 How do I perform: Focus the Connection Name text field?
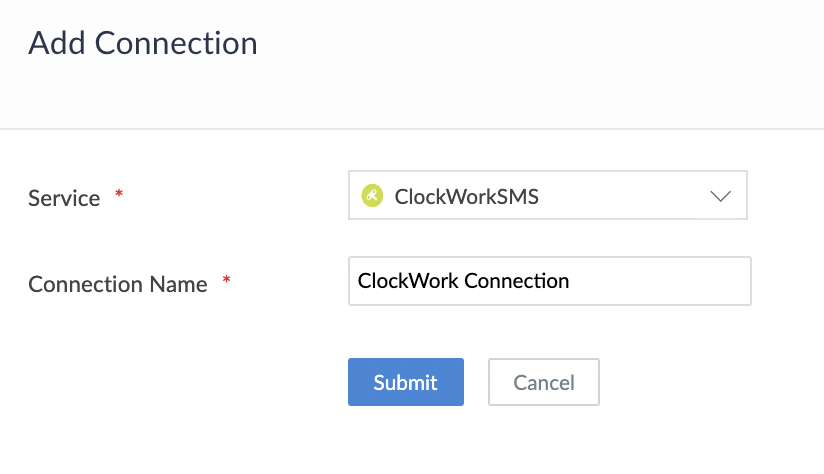pos(549,281)
